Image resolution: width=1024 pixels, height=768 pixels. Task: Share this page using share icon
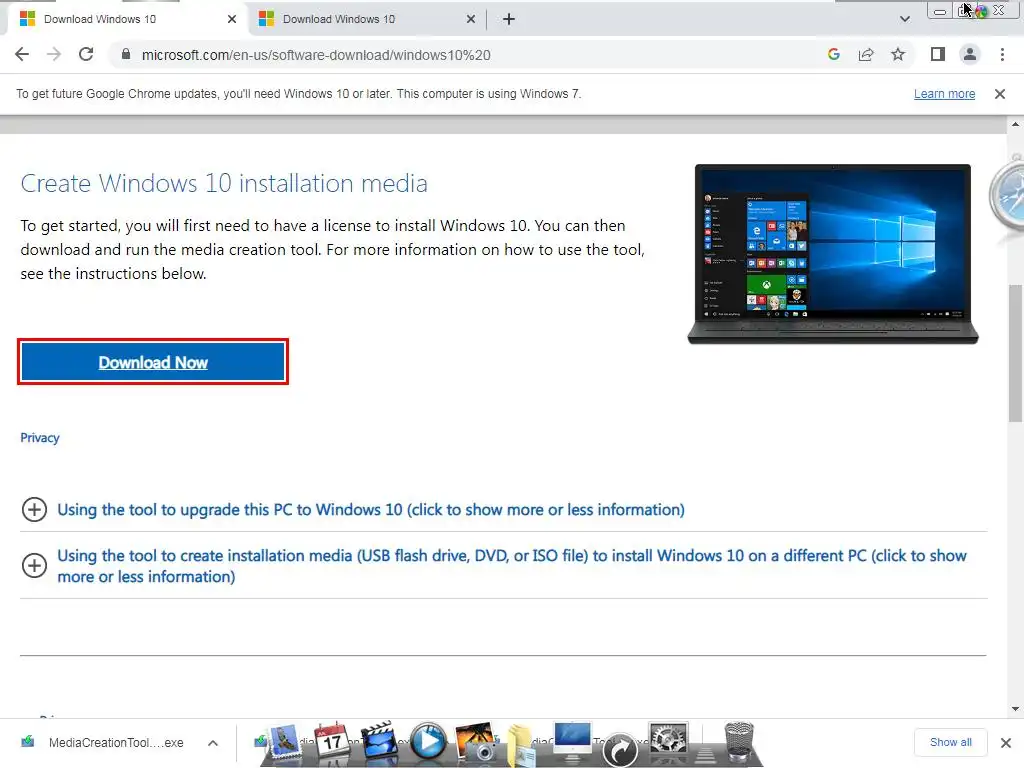point(866,55)
